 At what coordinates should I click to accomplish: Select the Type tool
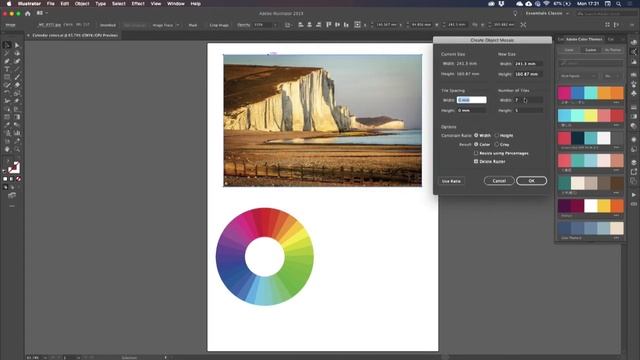(7, 69)
